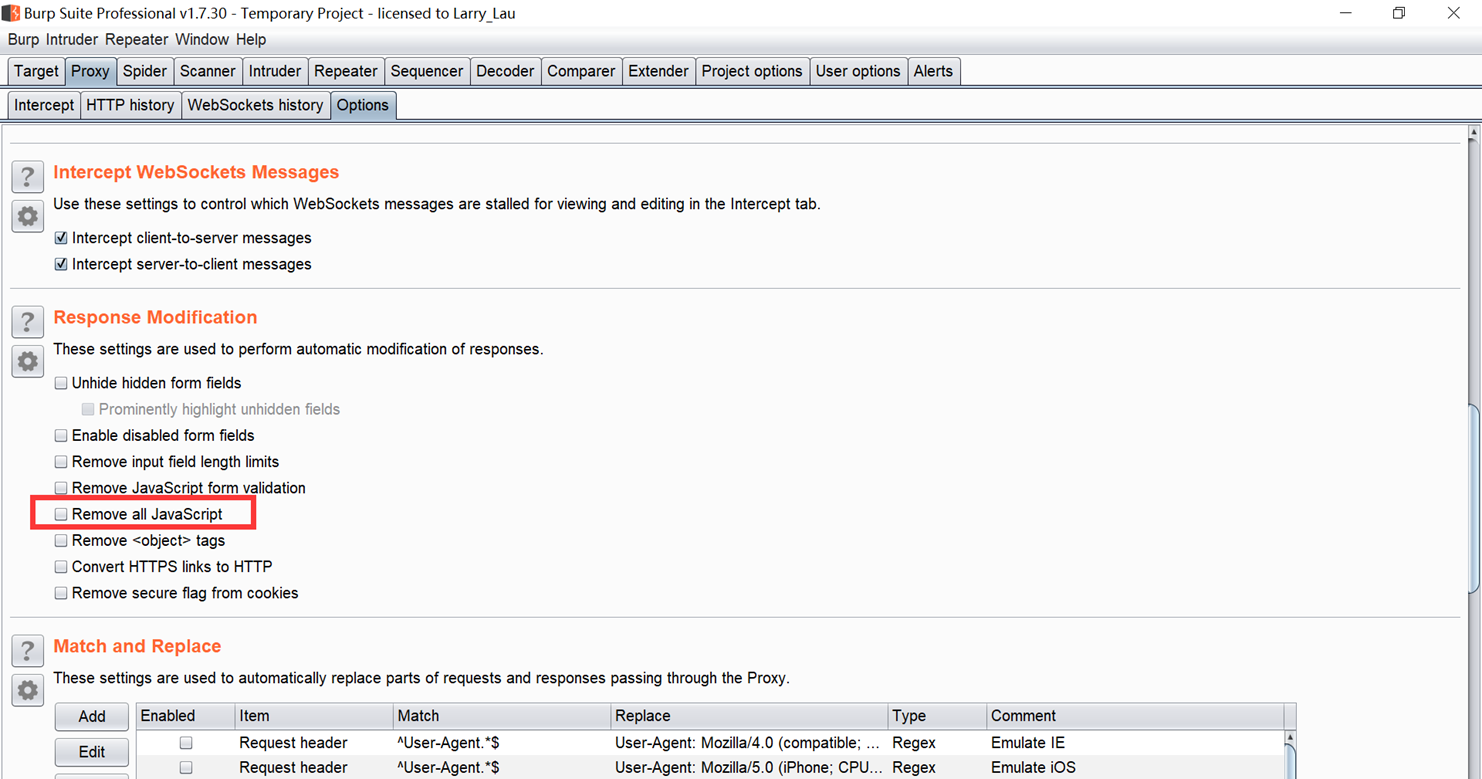Go to the Project options tab
This screenshot has height=779, width=1482.
click(752, 71)
